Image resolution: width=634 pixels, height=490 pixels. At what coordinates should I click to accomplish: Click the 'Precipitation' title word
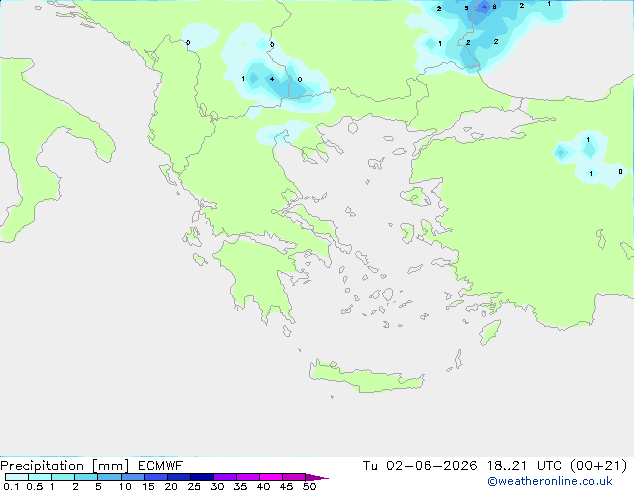[x=42, y=466]
